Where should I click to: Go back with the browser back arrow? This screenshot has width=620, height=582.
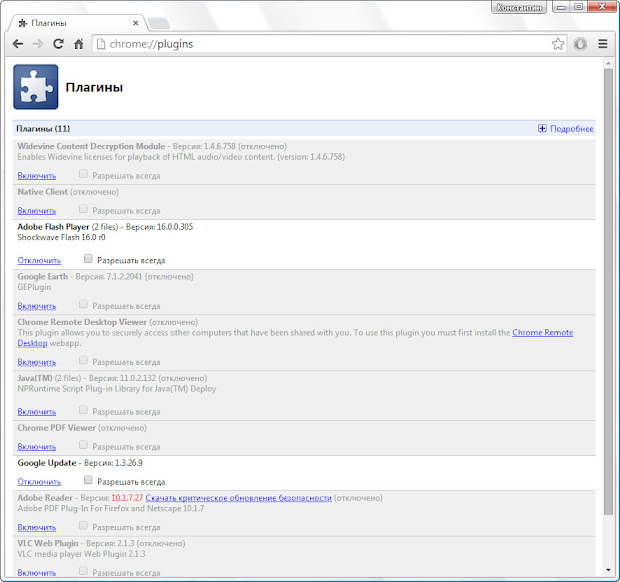pyautogui.click(x=18, y=44)
